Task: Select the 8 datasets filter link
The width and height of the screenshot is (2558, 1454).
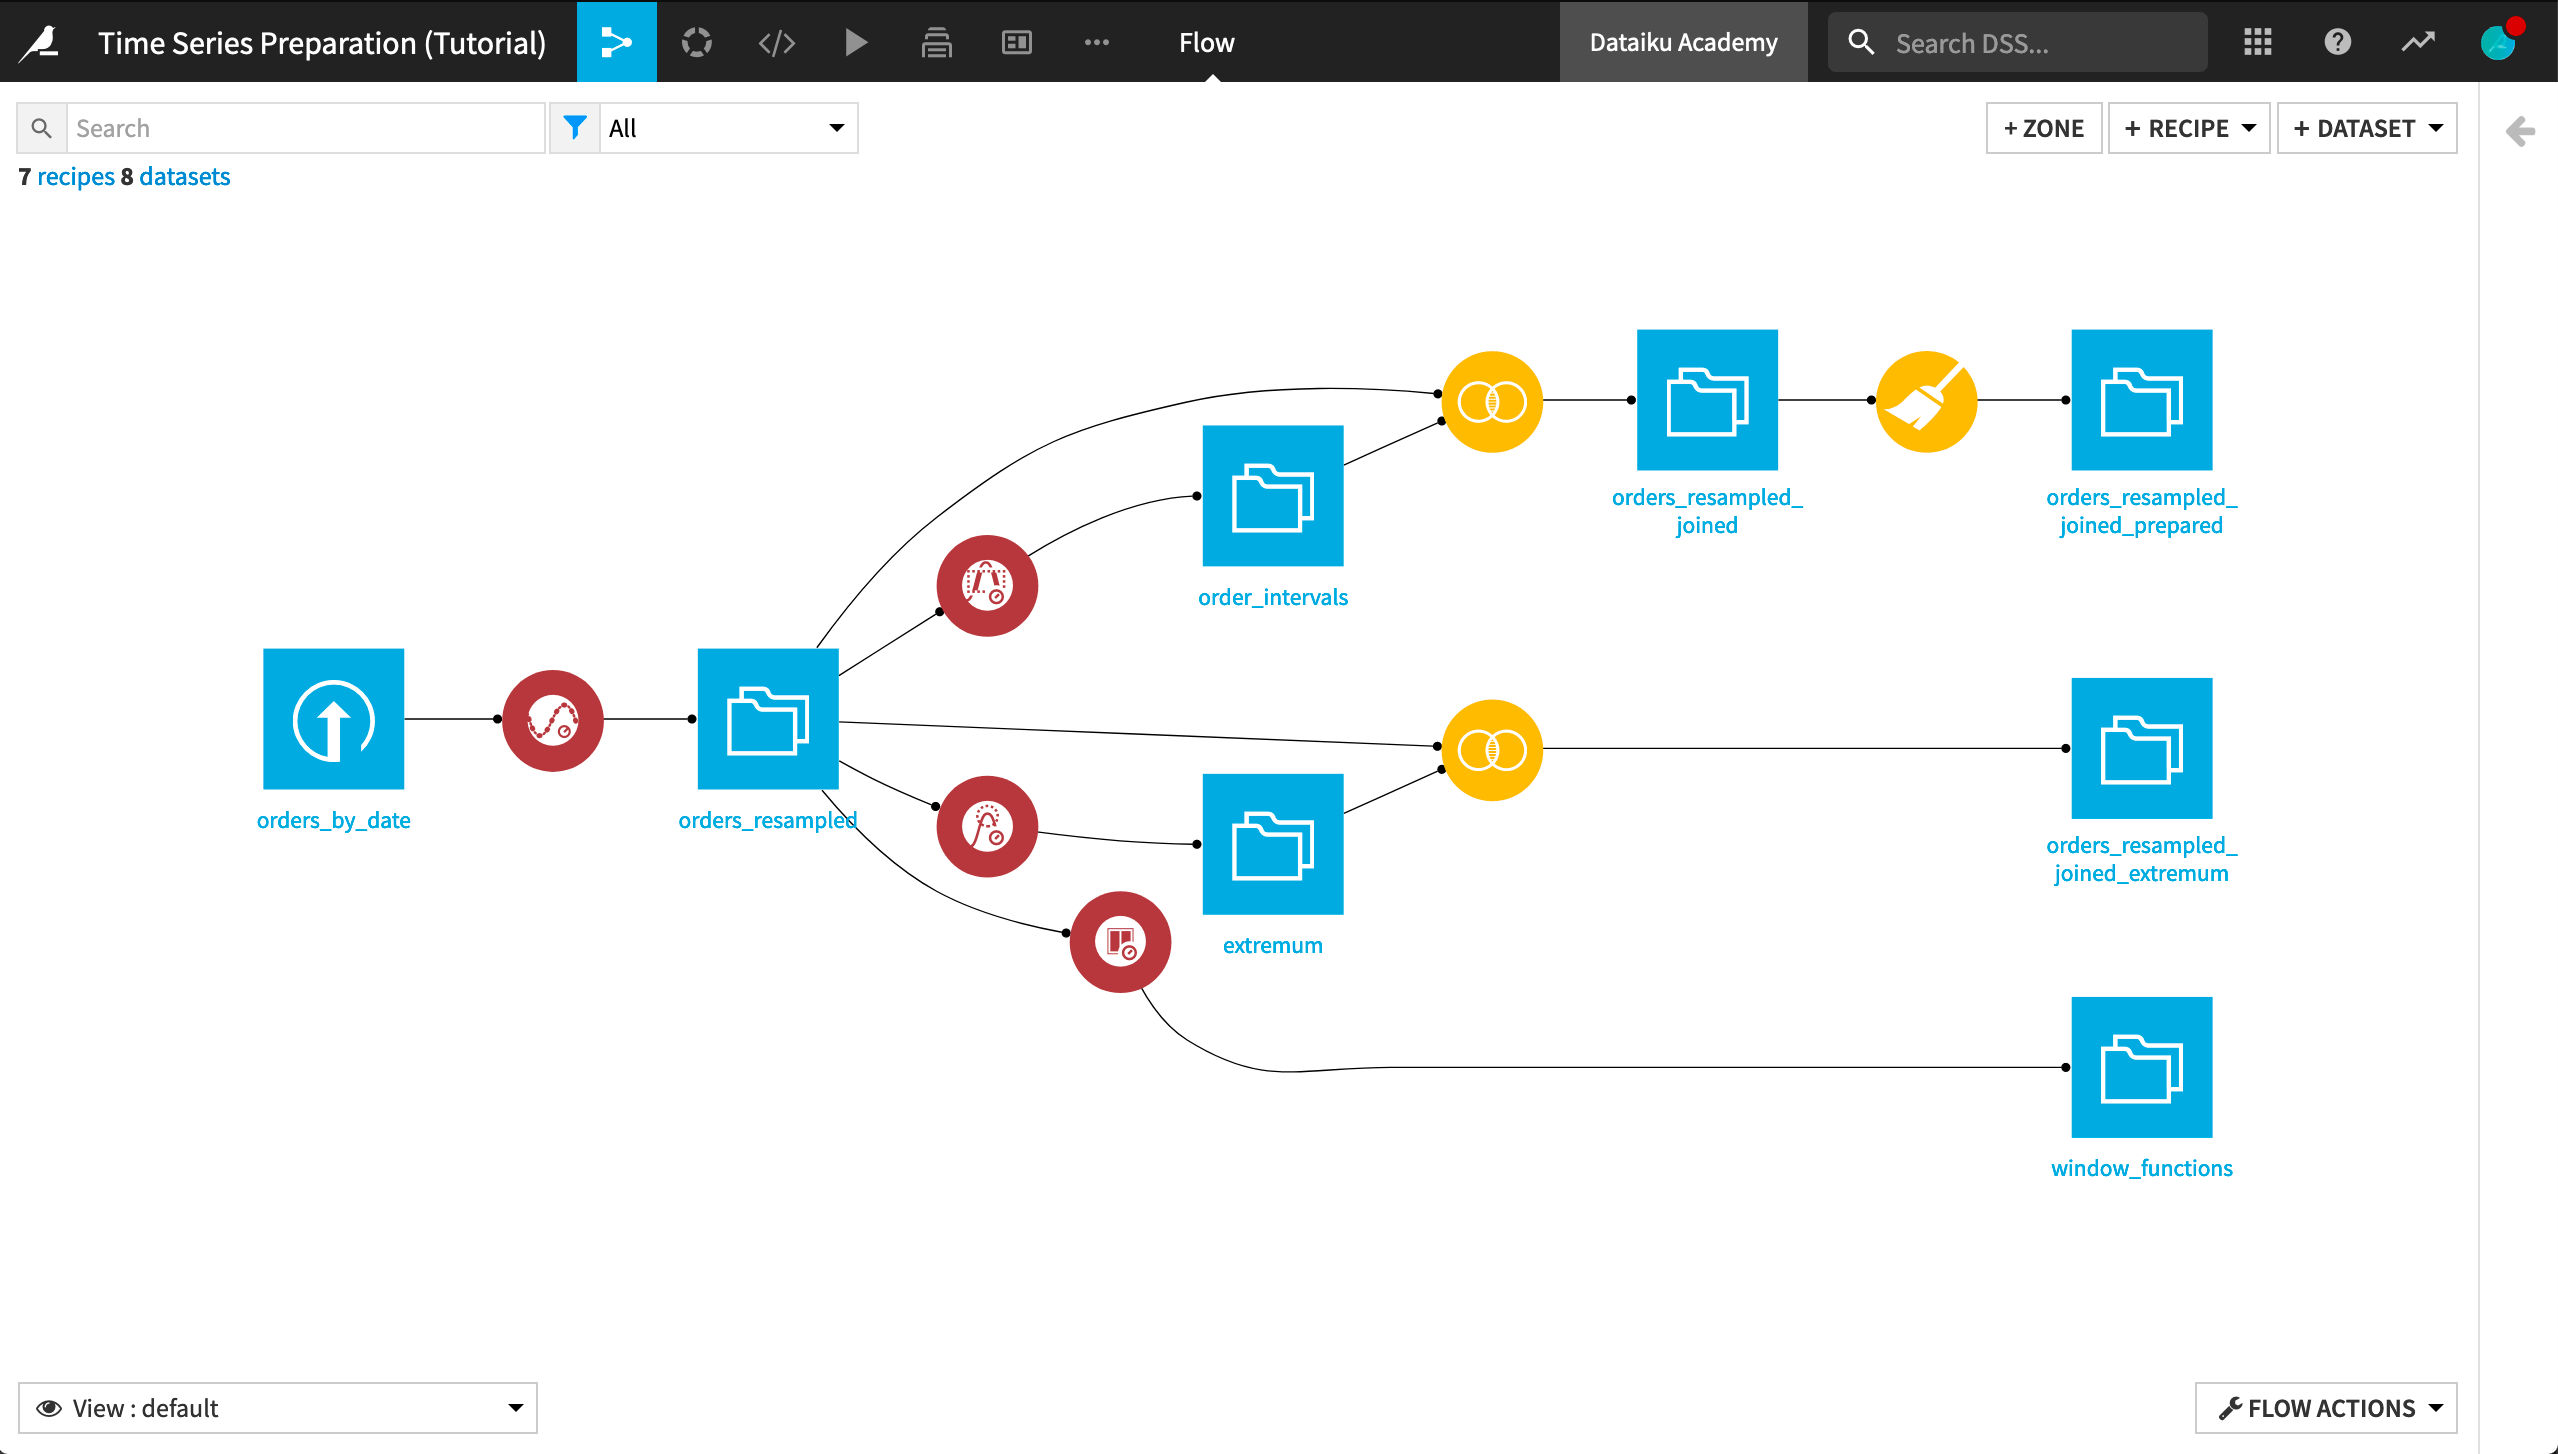Action: click(x=184, y=176)
